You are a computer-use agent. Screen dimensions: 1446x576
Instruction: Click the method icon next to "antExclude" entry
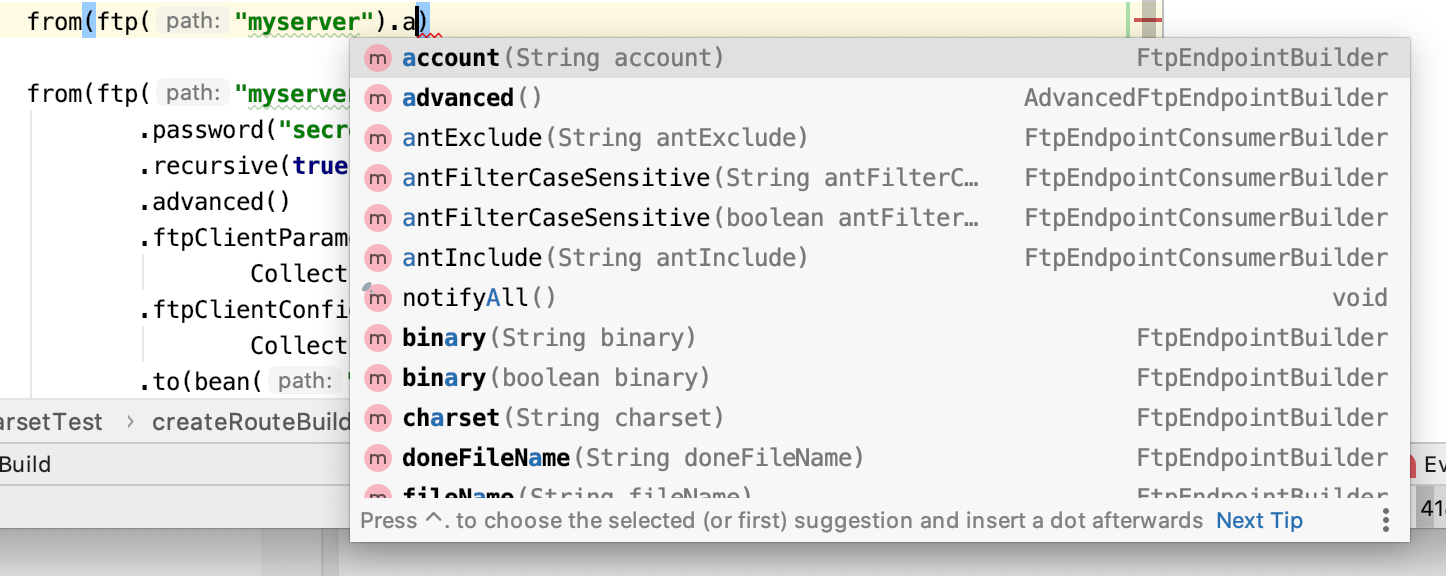[x=378, y=137]
